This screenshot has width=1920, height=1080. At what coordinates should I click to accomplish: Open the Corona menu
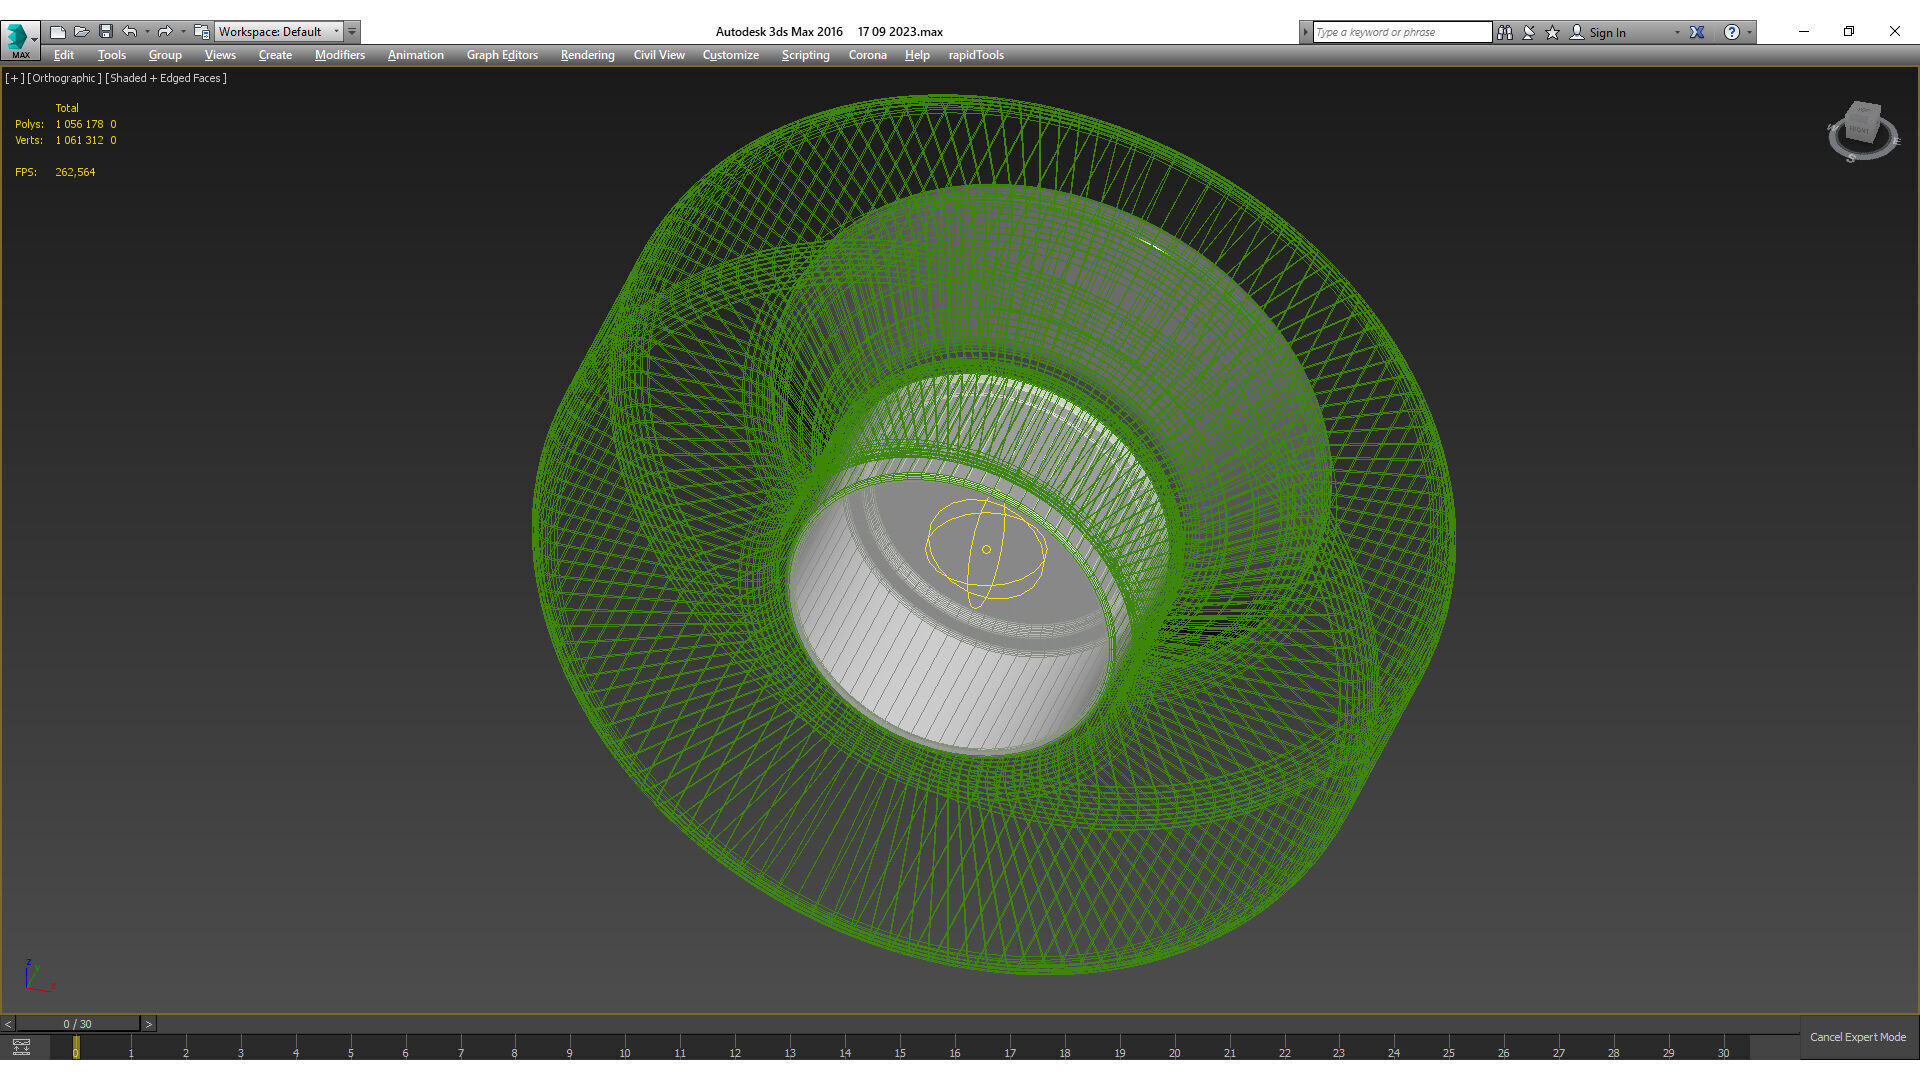click(x=868, y=55)
